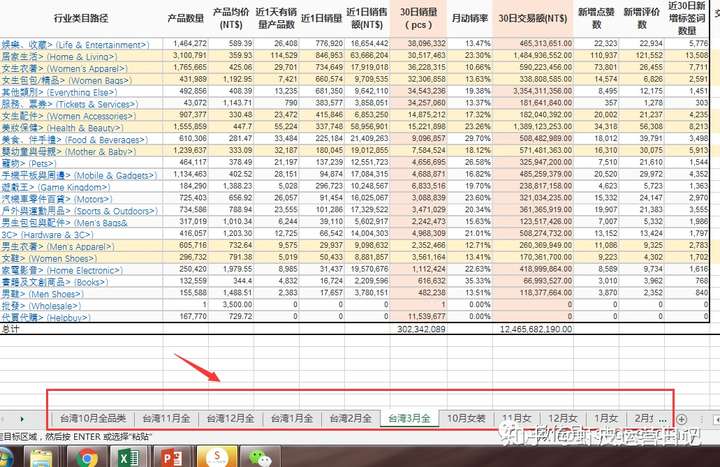Open WeChat from the taskbar
Viewport: 720px width, 467px height.
pos(259,457)
